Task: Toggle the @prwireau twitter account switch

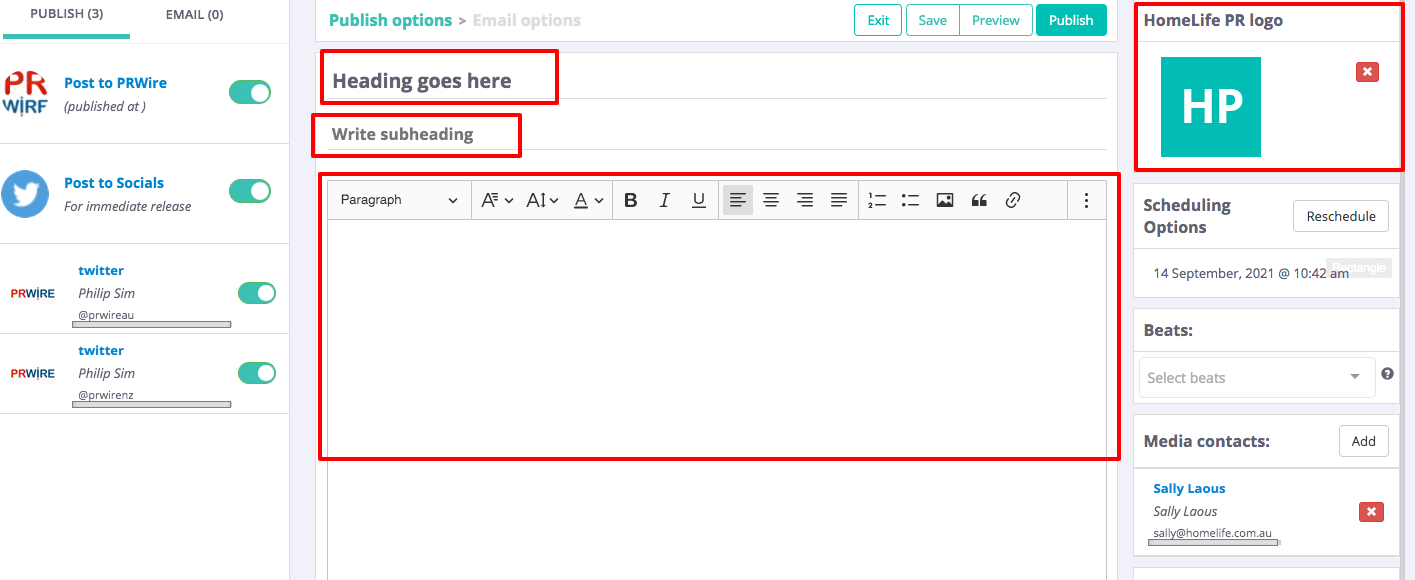Action: (256, 293)
